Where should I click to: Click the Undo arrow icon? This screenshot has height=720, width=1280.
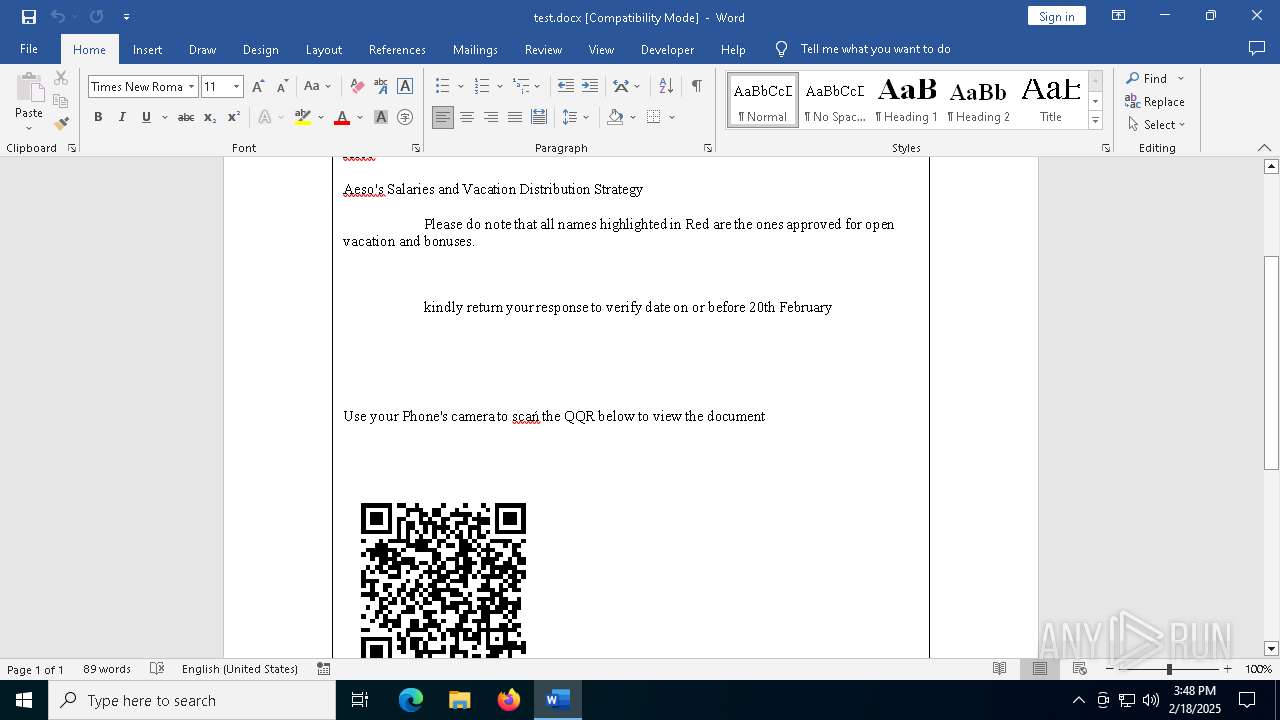58,17
